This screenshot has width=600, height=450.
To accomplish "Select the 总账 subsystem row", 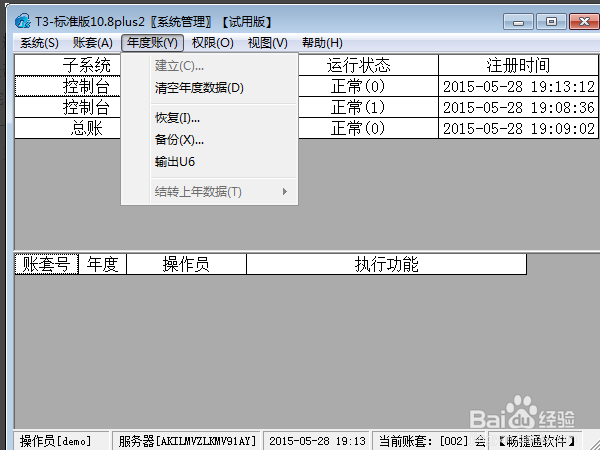I will click(85, 128).
